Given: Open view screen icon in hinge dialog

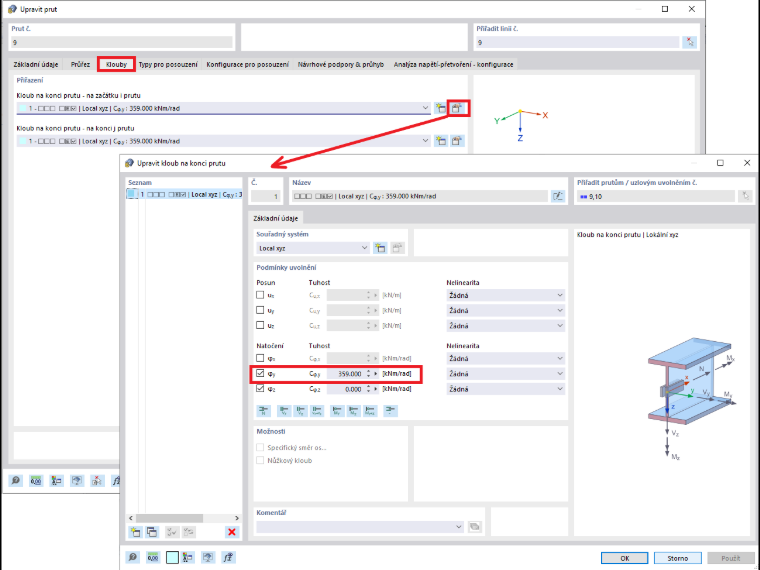Looking at the screenshot, I should pos(208,557).
